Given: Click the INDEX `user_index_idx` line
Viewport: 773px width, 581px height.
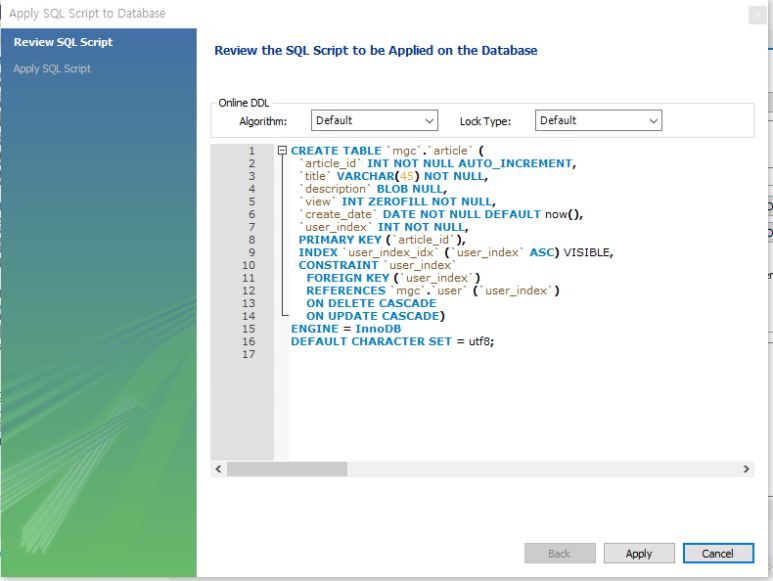Looking at the screenshot, I should click(x=456, y=253).
